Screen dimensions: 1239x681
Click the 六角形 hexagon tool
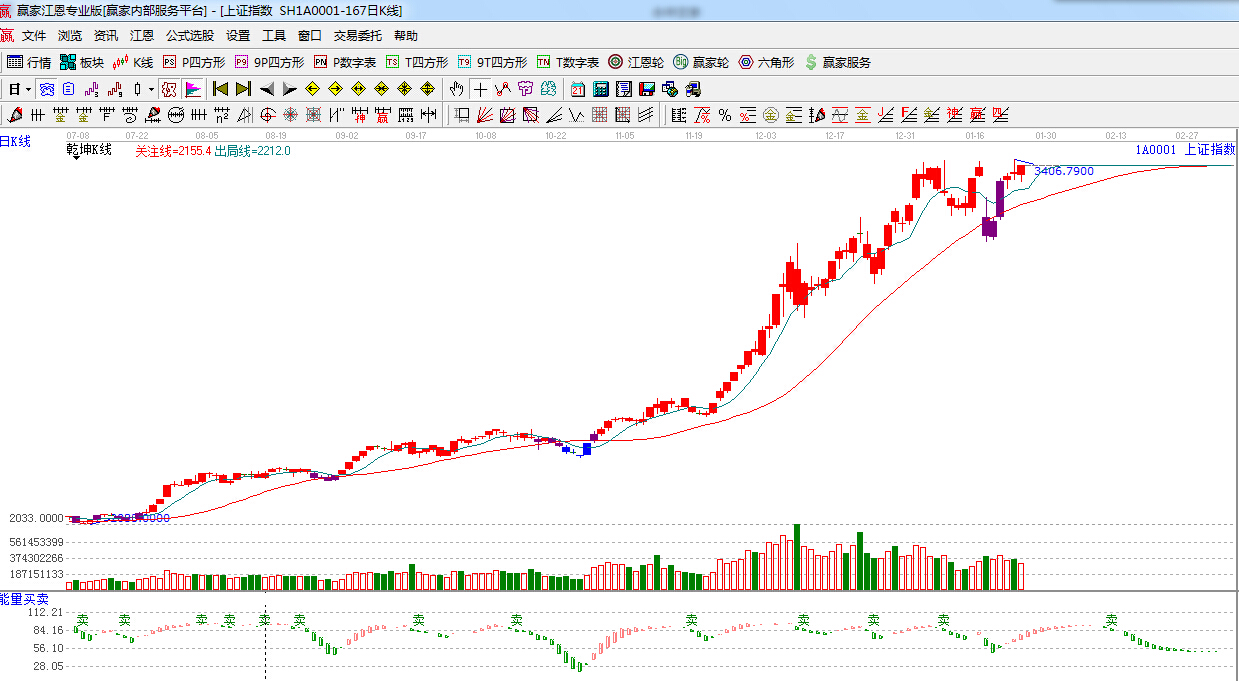click(766, 62)
